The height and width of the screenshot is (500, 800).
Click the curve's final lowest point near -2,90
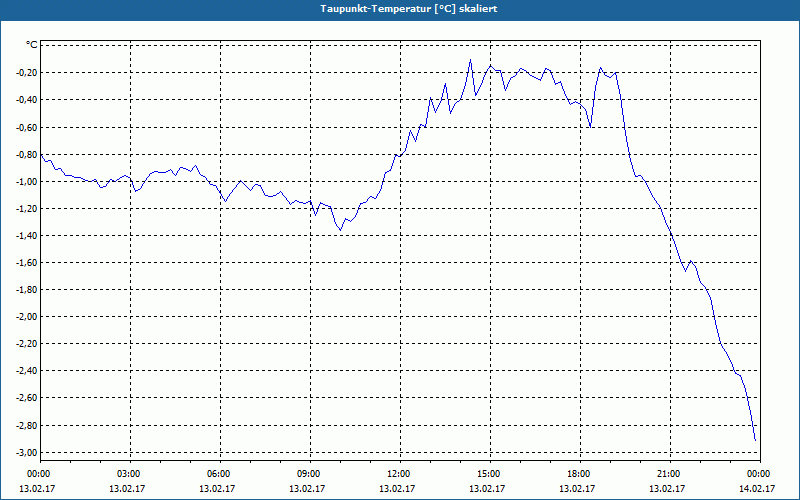[x=755, y=440]
